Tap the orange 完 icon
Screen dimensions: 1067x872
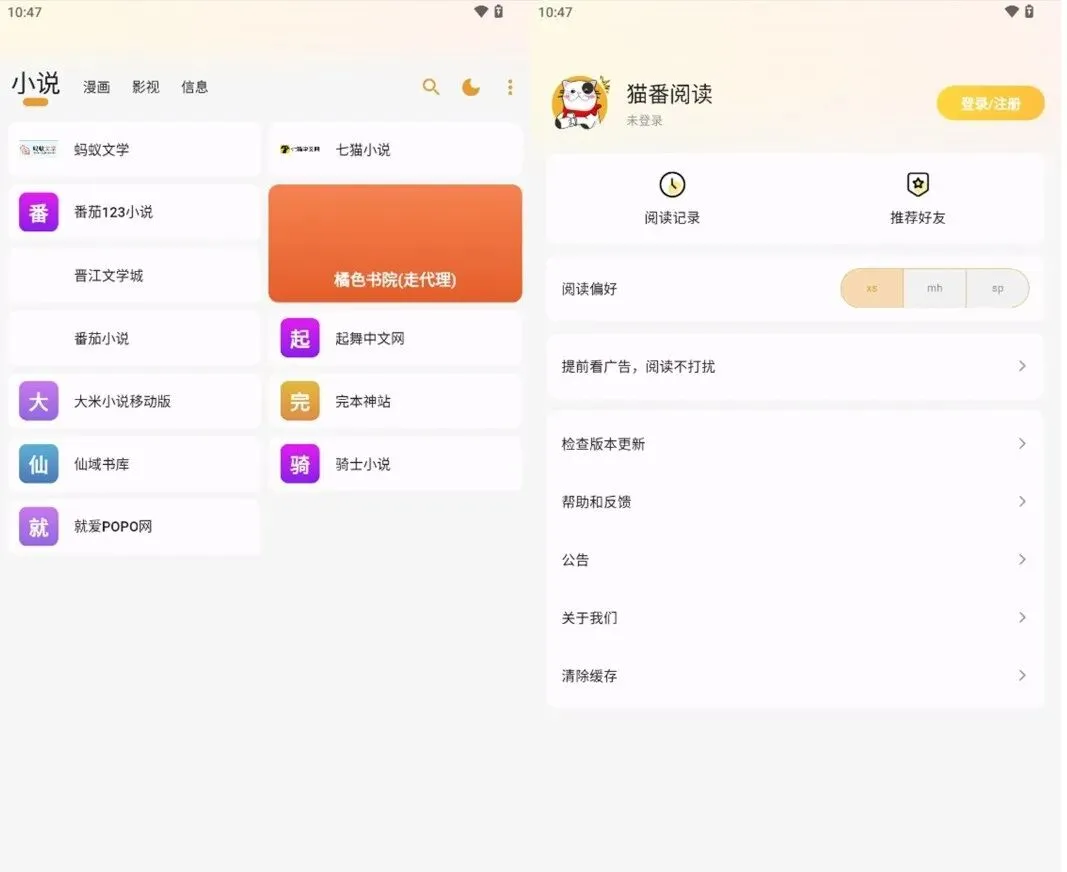[x=300, y=401]
